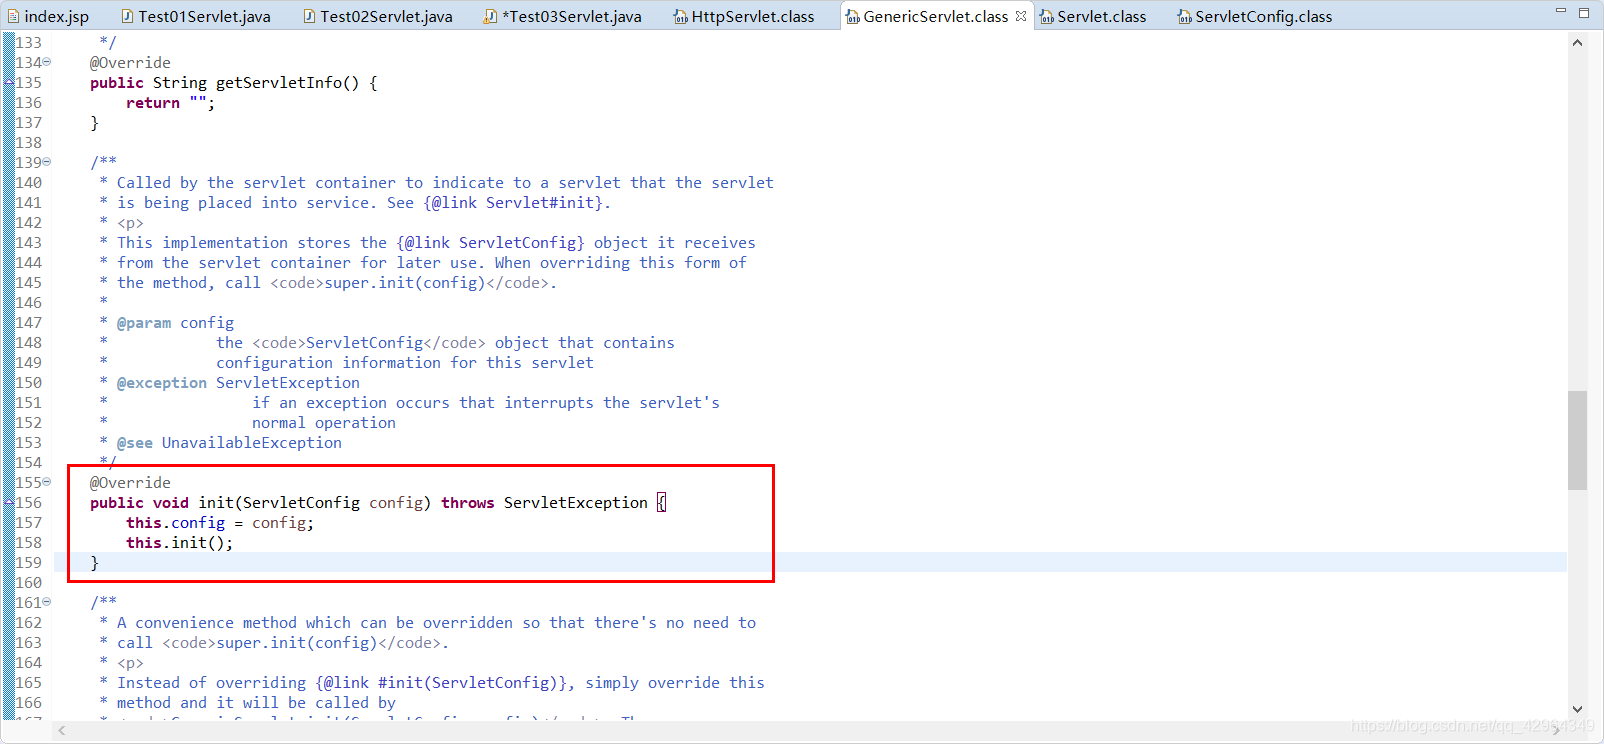Click the Test02Servlet.java file icon
The height and width of the screenshot is (744, 1604).
pos(309,16)
